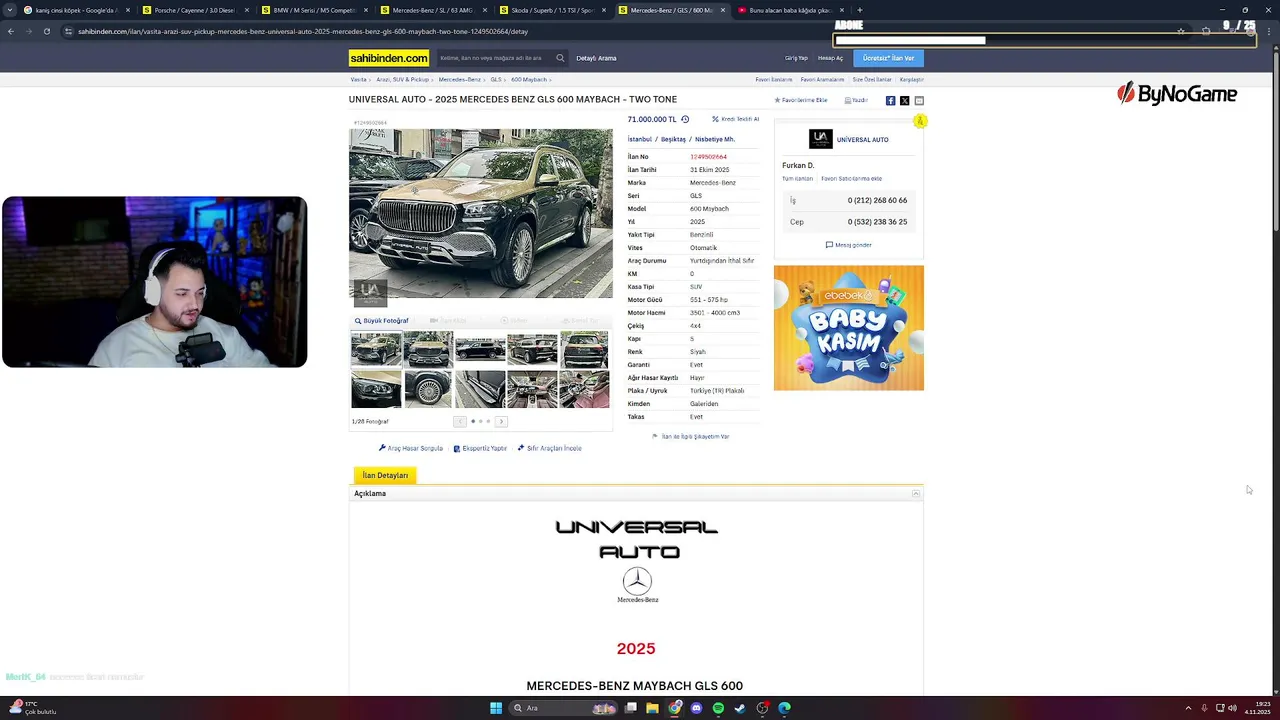Share the listing on X
1280x720 pixels.
pyautogui.click(x=904, y=100)
